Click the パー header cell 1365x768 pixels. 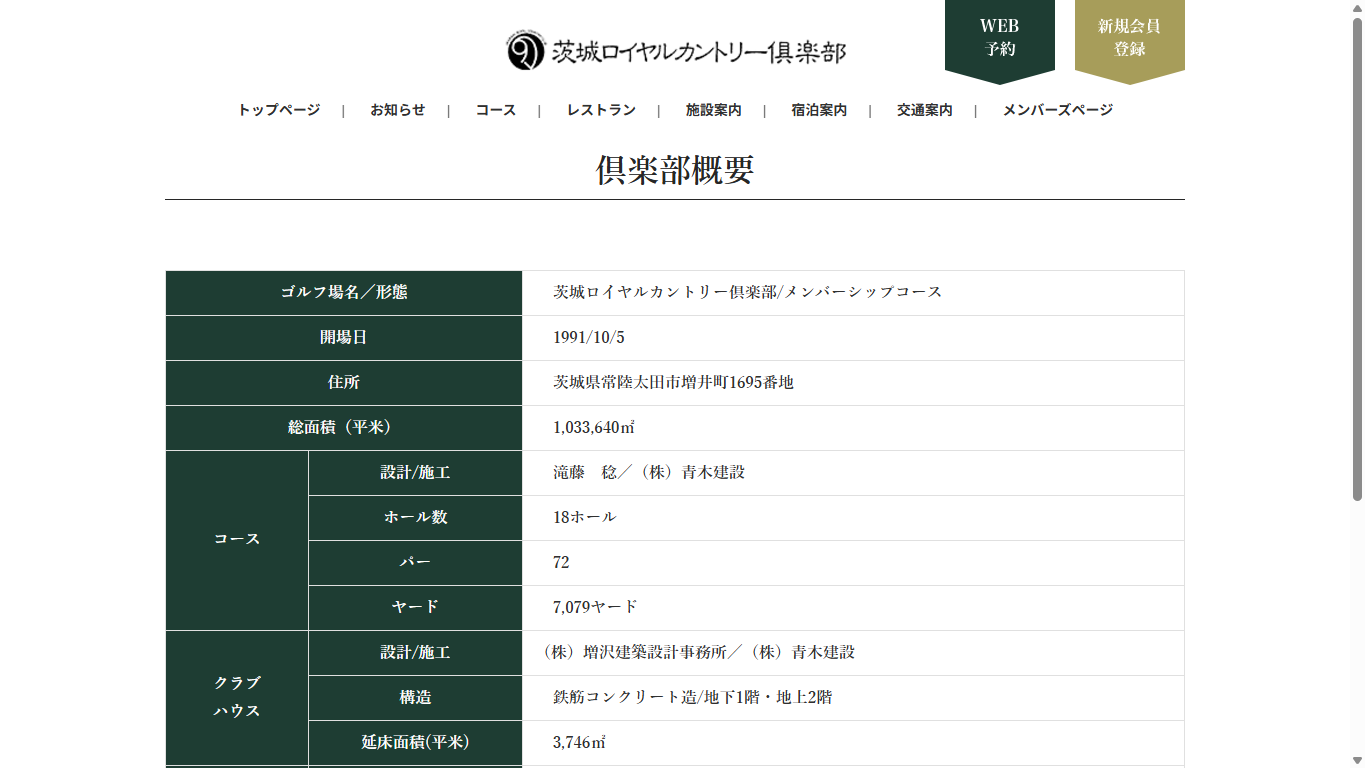click(415, 563)
